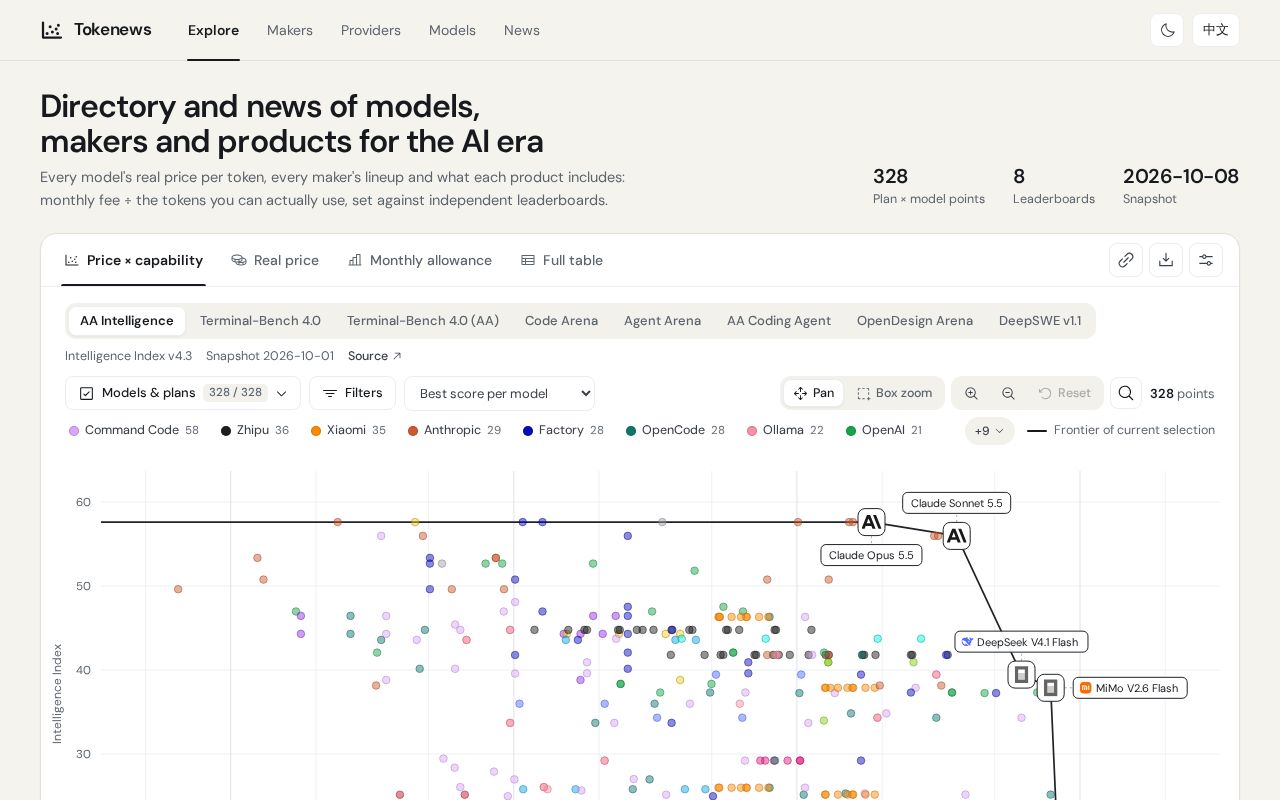Open chart settings sliders icon
Screen dimensions: 1280x800
(x=1206, y=260)
